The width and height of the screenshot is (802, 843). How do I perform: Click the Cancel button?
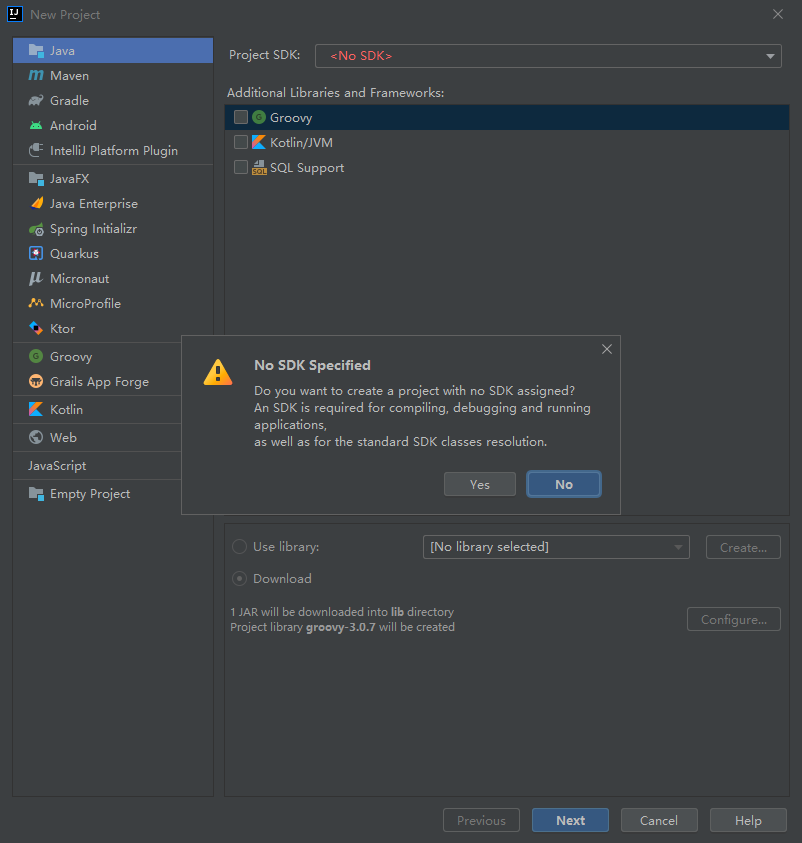click(659, 820)
